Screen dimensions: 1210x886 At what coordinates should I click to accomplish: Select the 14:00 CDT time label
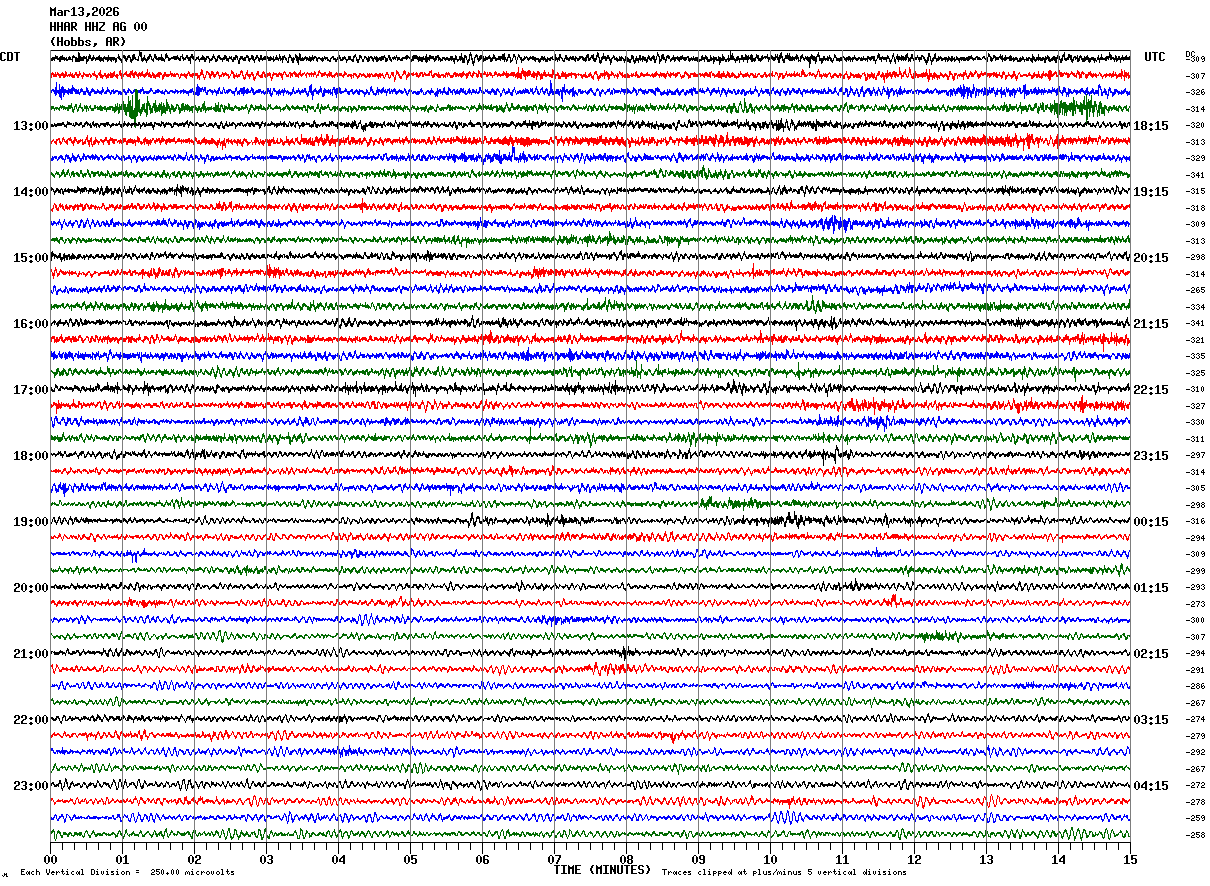[x=31, y=192]
